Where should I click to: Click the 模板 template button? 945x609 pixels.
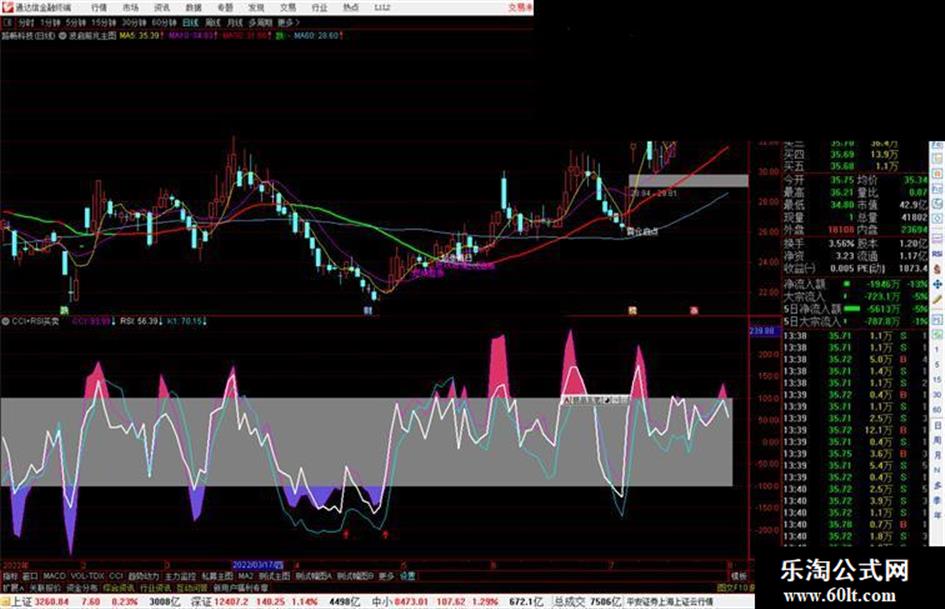pyautogui.click(x=738, y=576)
